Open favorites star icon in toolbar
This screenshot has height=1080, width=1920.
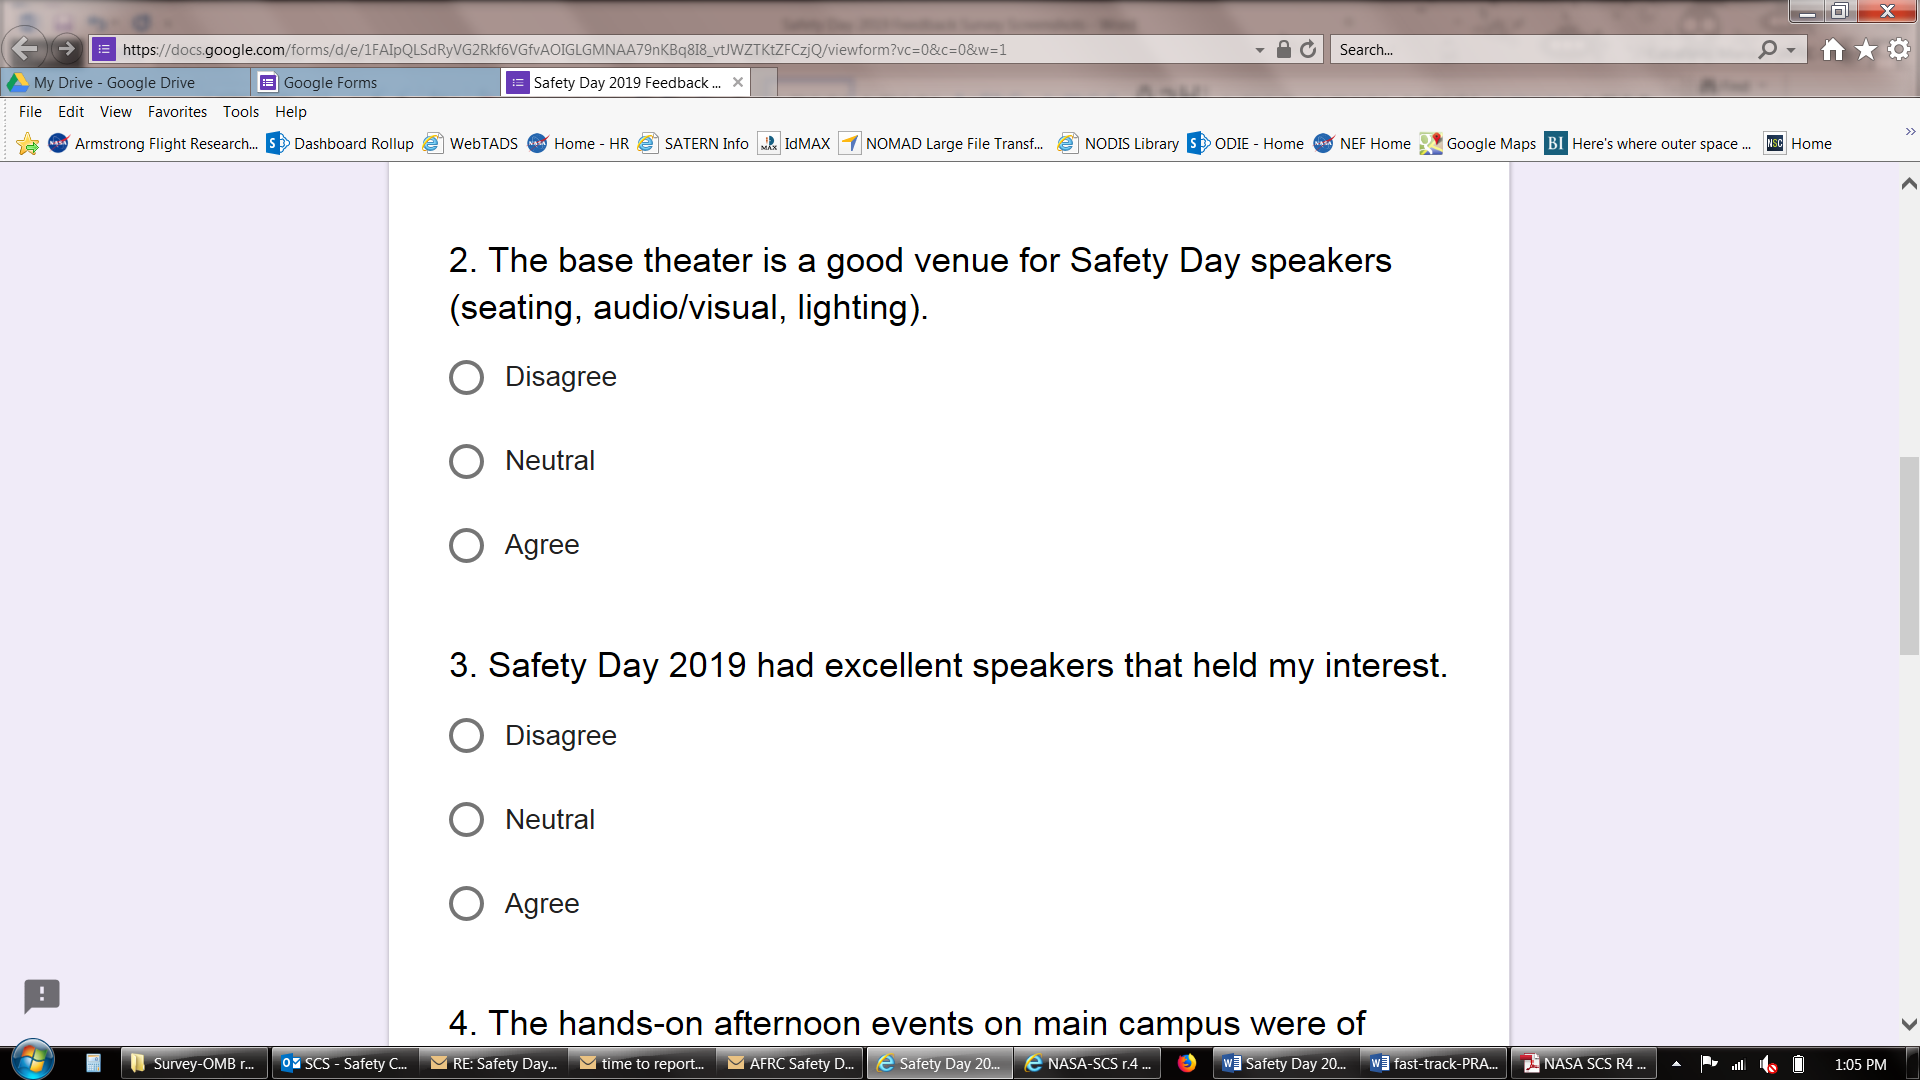1866,49
